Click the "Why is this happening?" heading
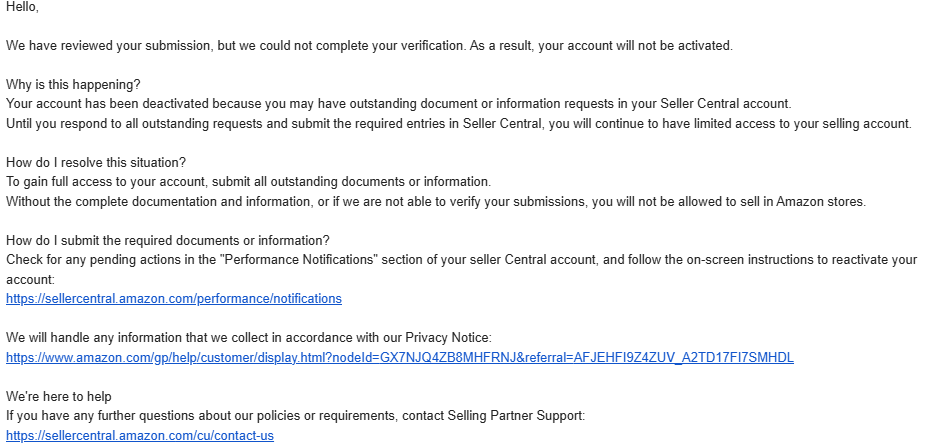The width and height of the screenshot is (940, 448). click(73, 85)
